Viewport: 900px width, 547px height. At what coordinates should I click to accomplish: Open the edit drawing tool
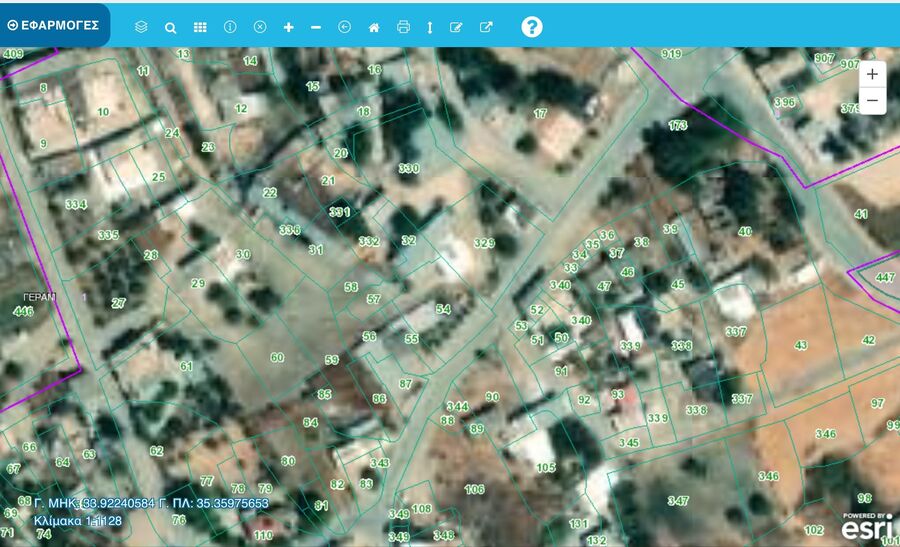coord(457,27)
